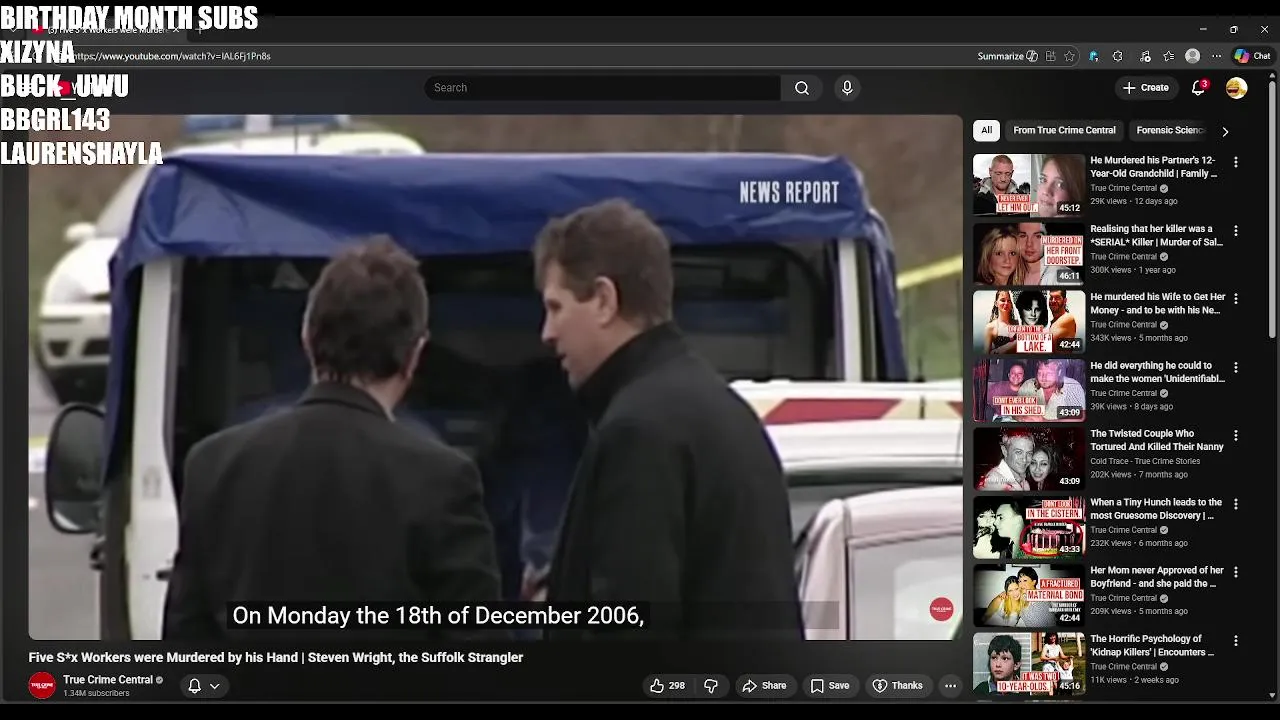
Task: Open thumbnail of Twisted Couple video
Action: click(1029, 459)
